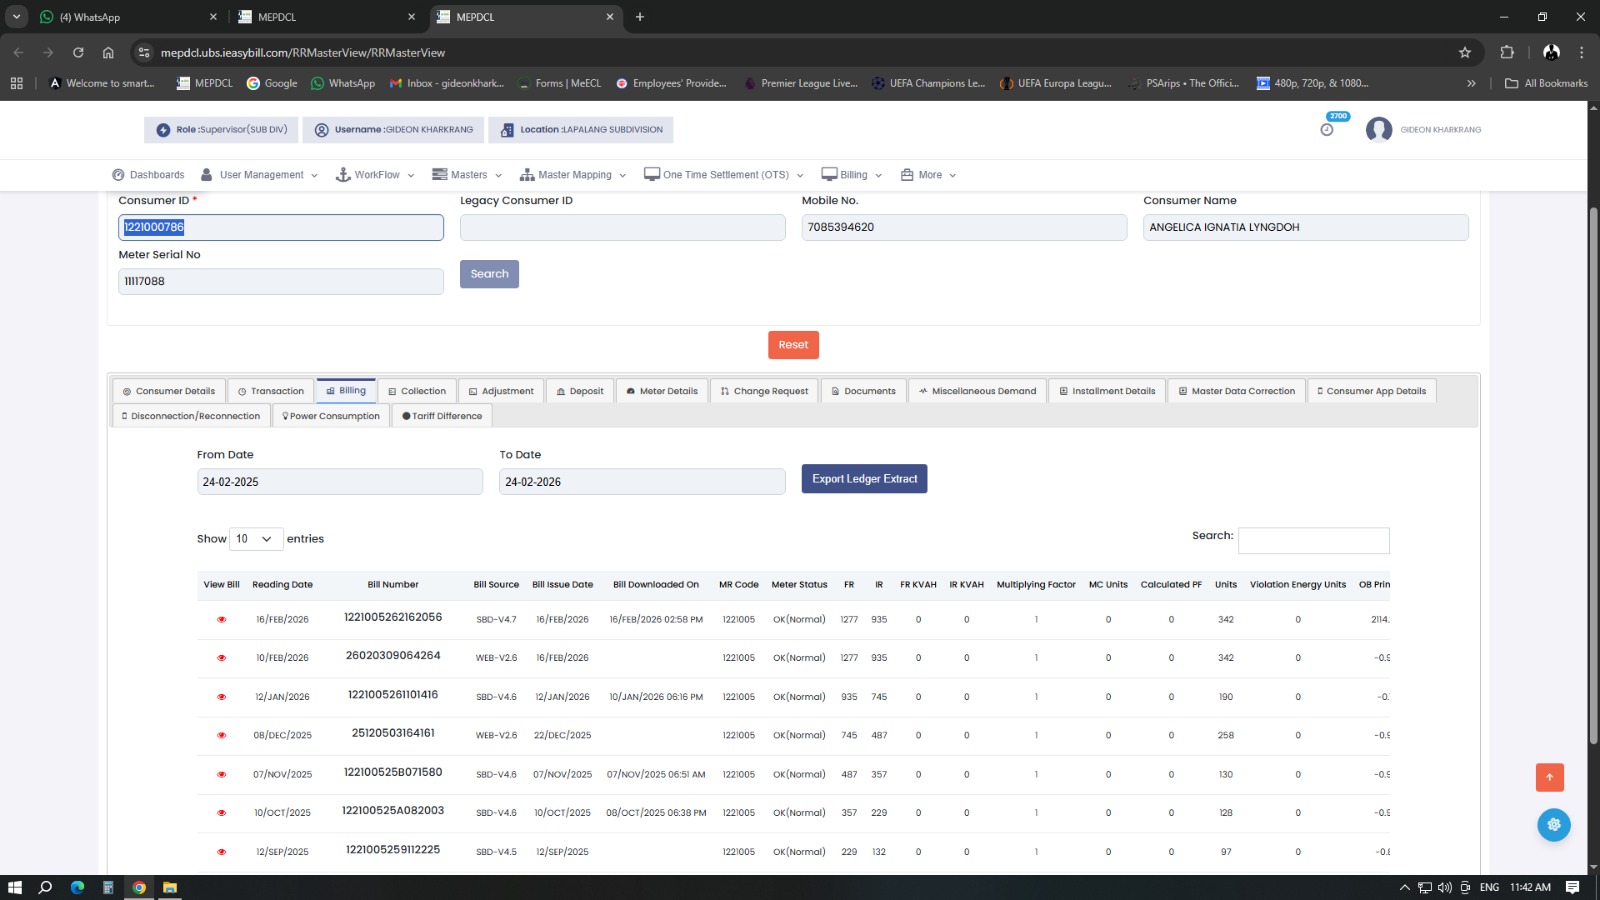Viewport: 1600px width, 900px height.
Task: View bill for 16/FEB/2026 reading via eye icon
Action: 222,620
